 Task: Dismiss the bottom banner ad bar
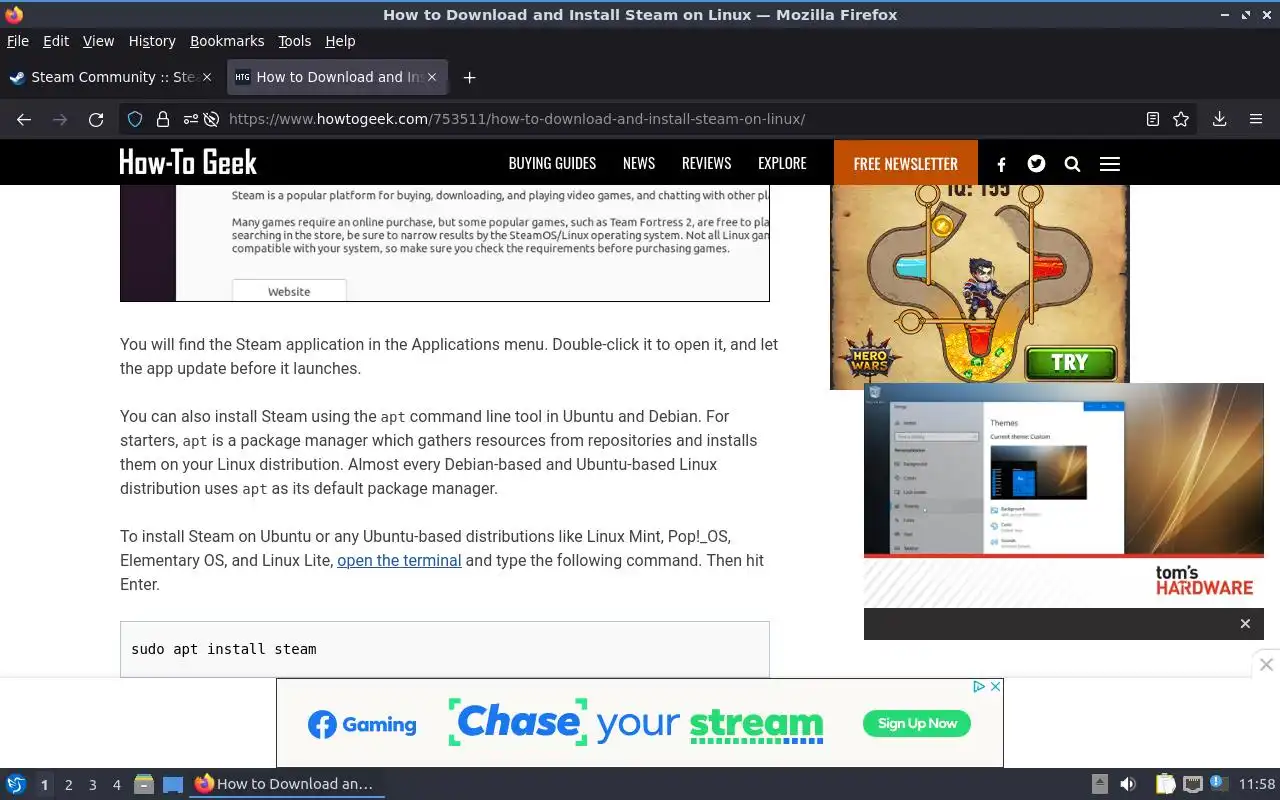[x=1266, y=664]
